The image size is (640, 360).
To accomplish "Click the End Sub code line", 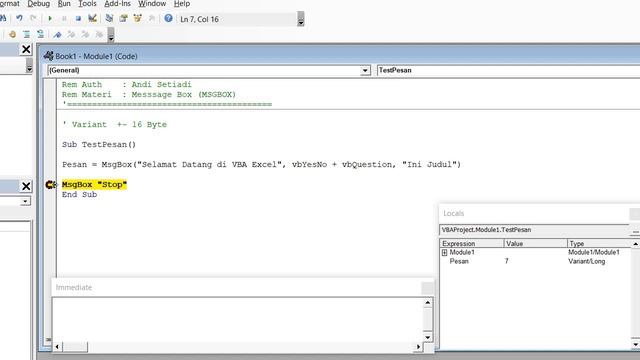I will pos(79,195).
